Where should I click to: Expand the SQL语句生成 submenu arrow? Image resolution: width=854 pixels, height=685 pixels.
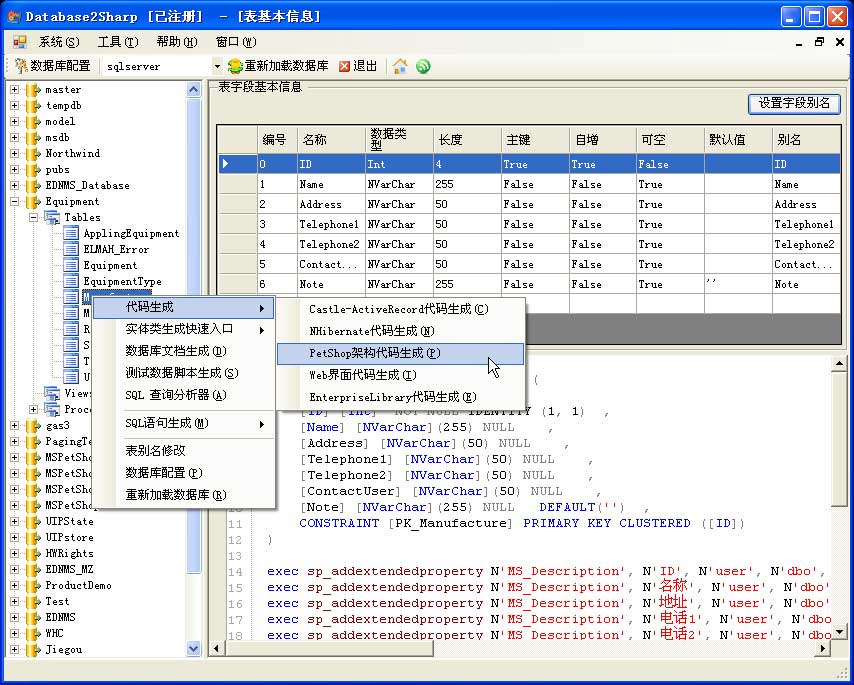tap(262, 424)
